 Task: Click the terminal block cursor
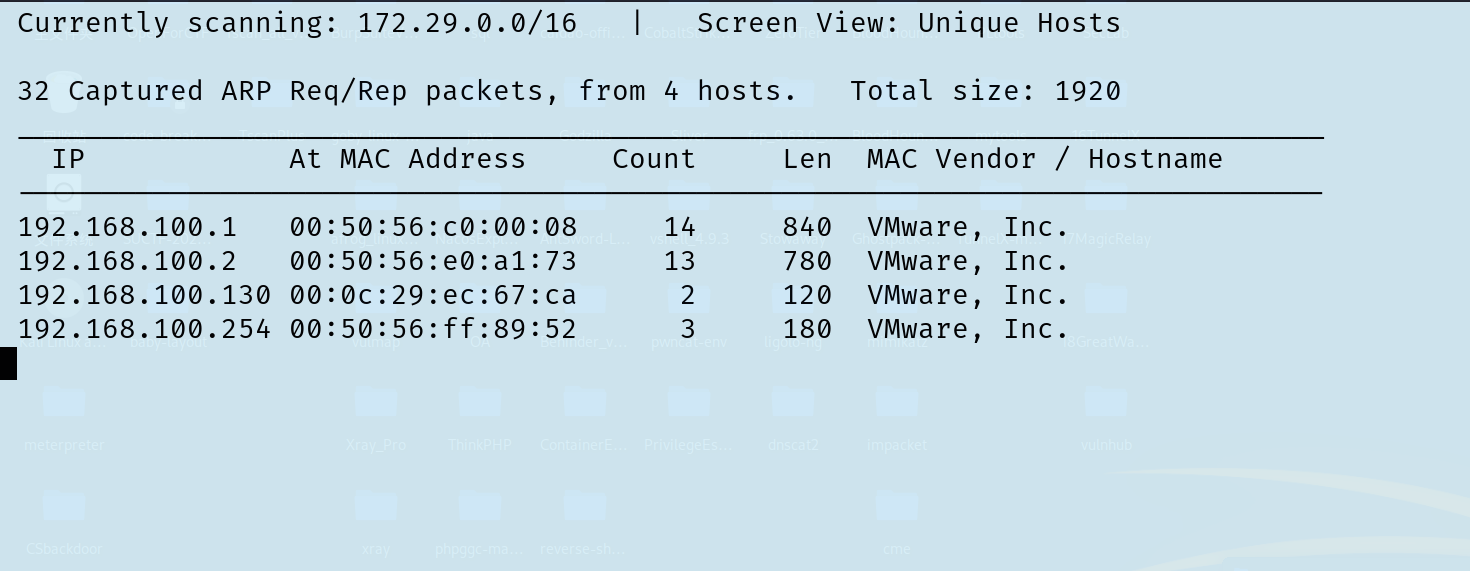click(8, 363)
